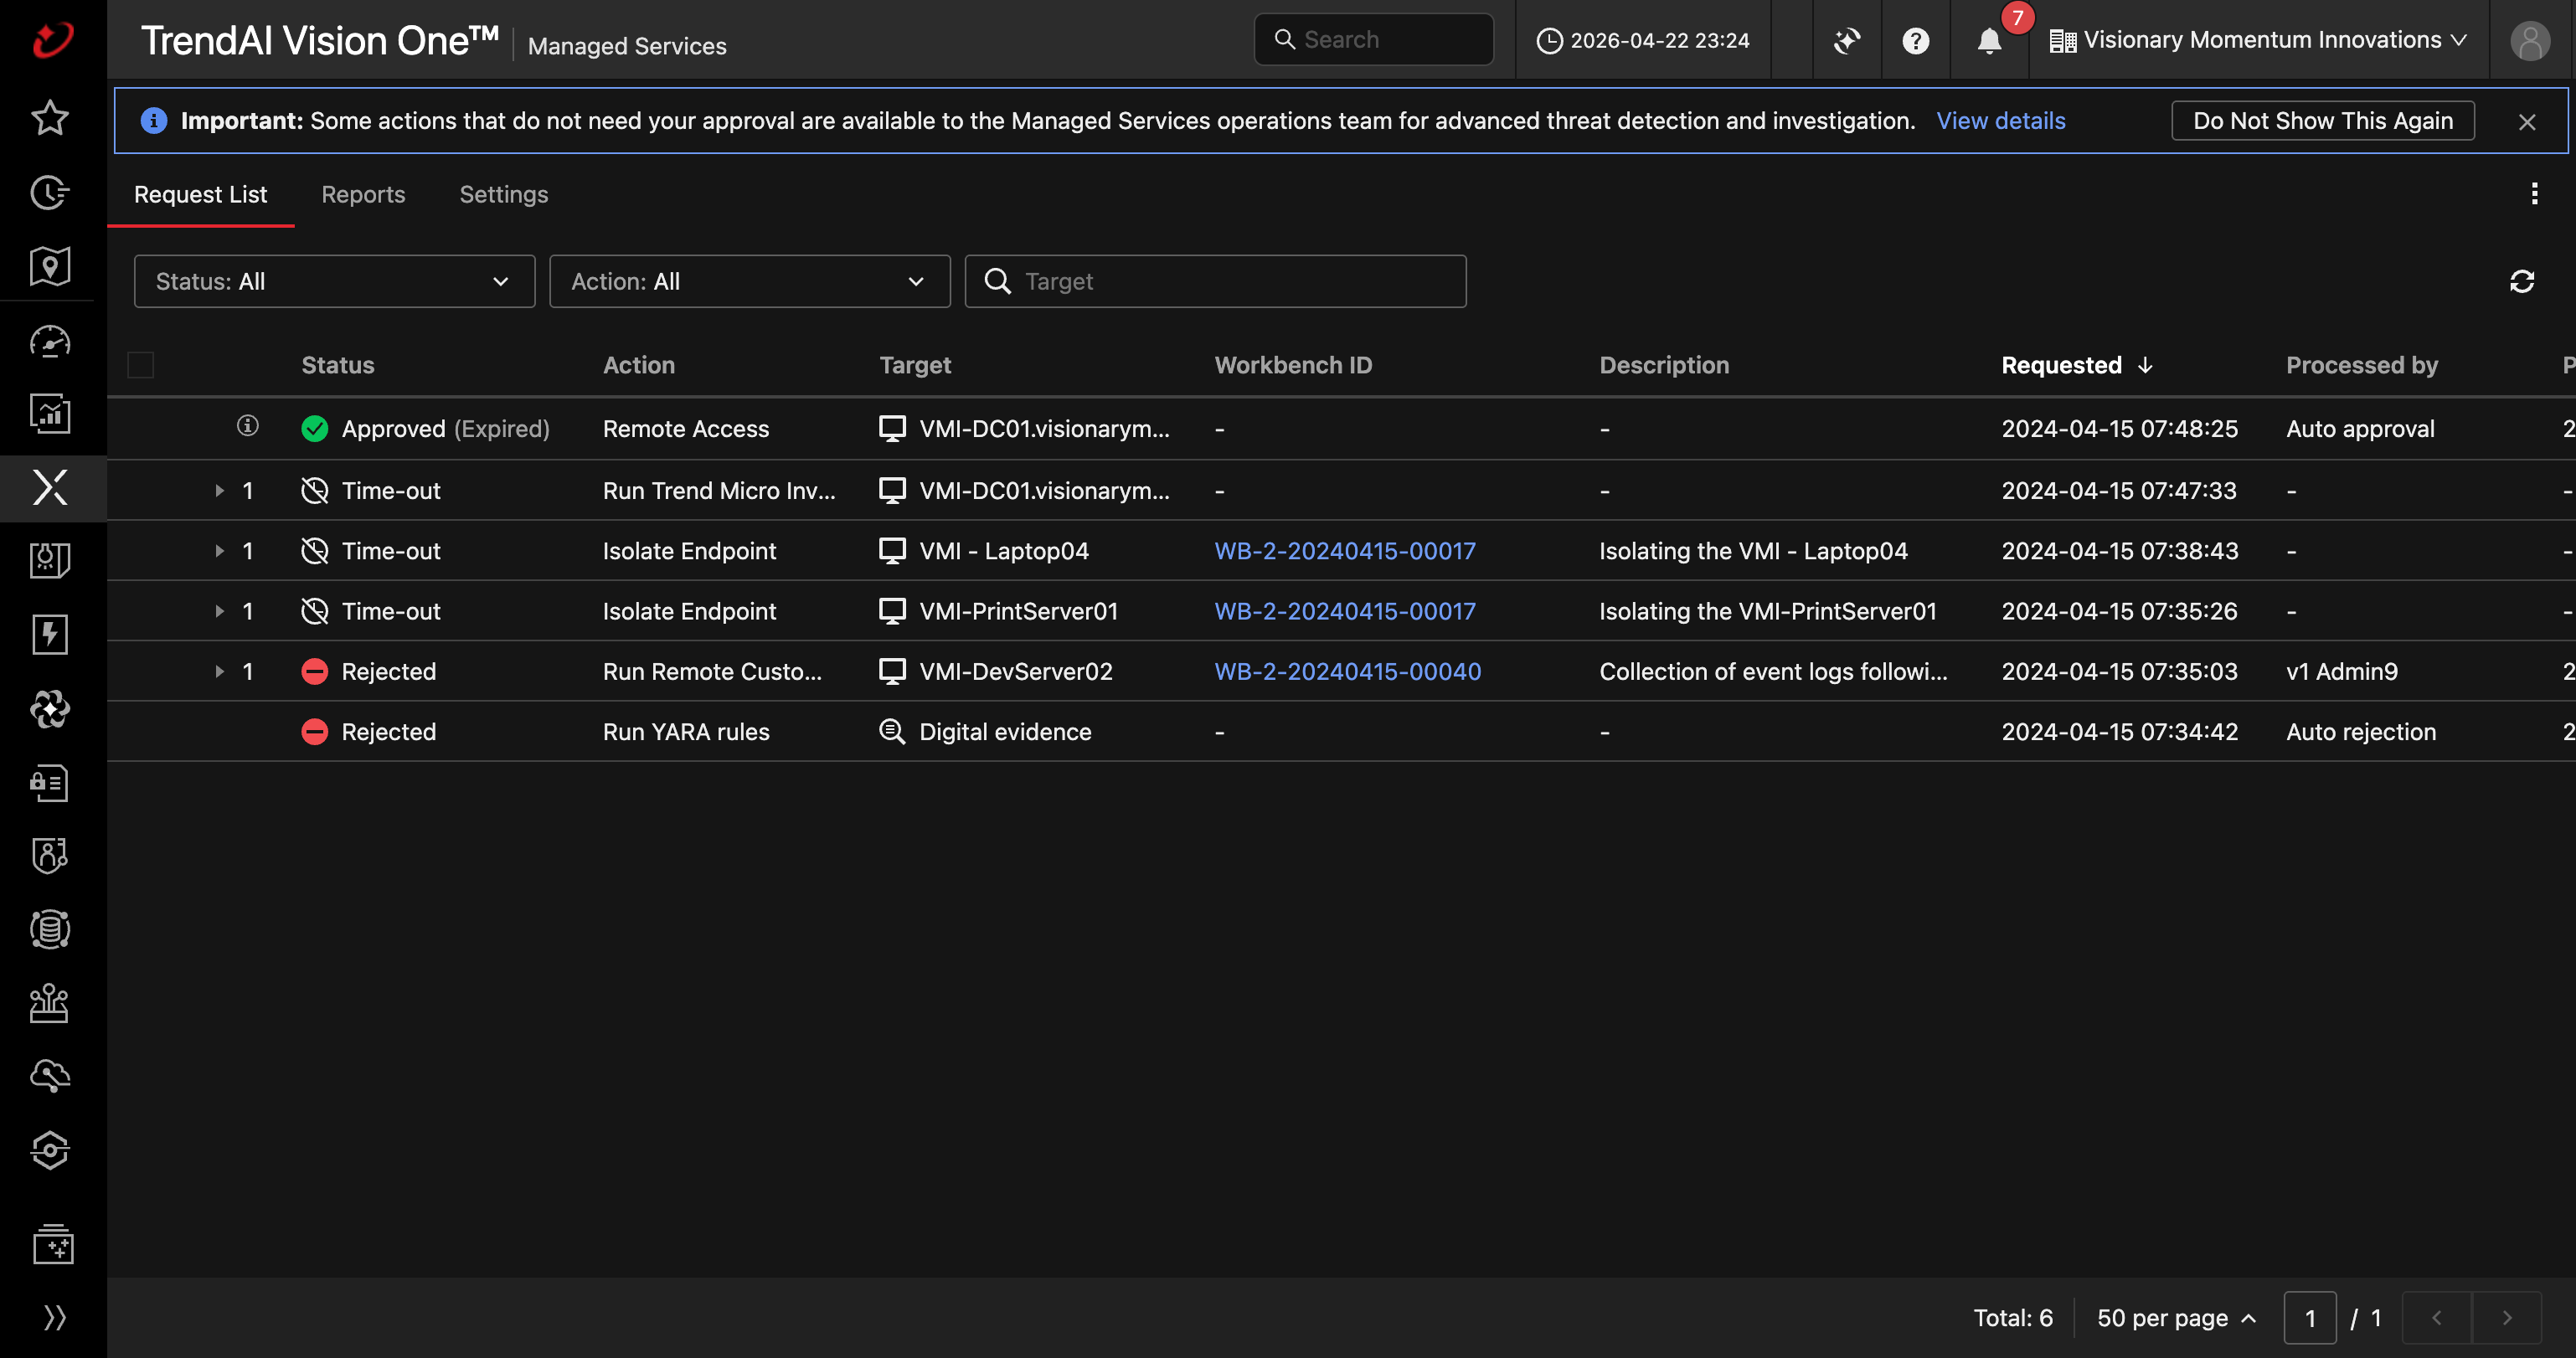Image resolution: width=2576 pixels, height=1358 pixels.
Task: Expand the Run Trend Micro Inv... row
Action: click(x=219, y=490)
